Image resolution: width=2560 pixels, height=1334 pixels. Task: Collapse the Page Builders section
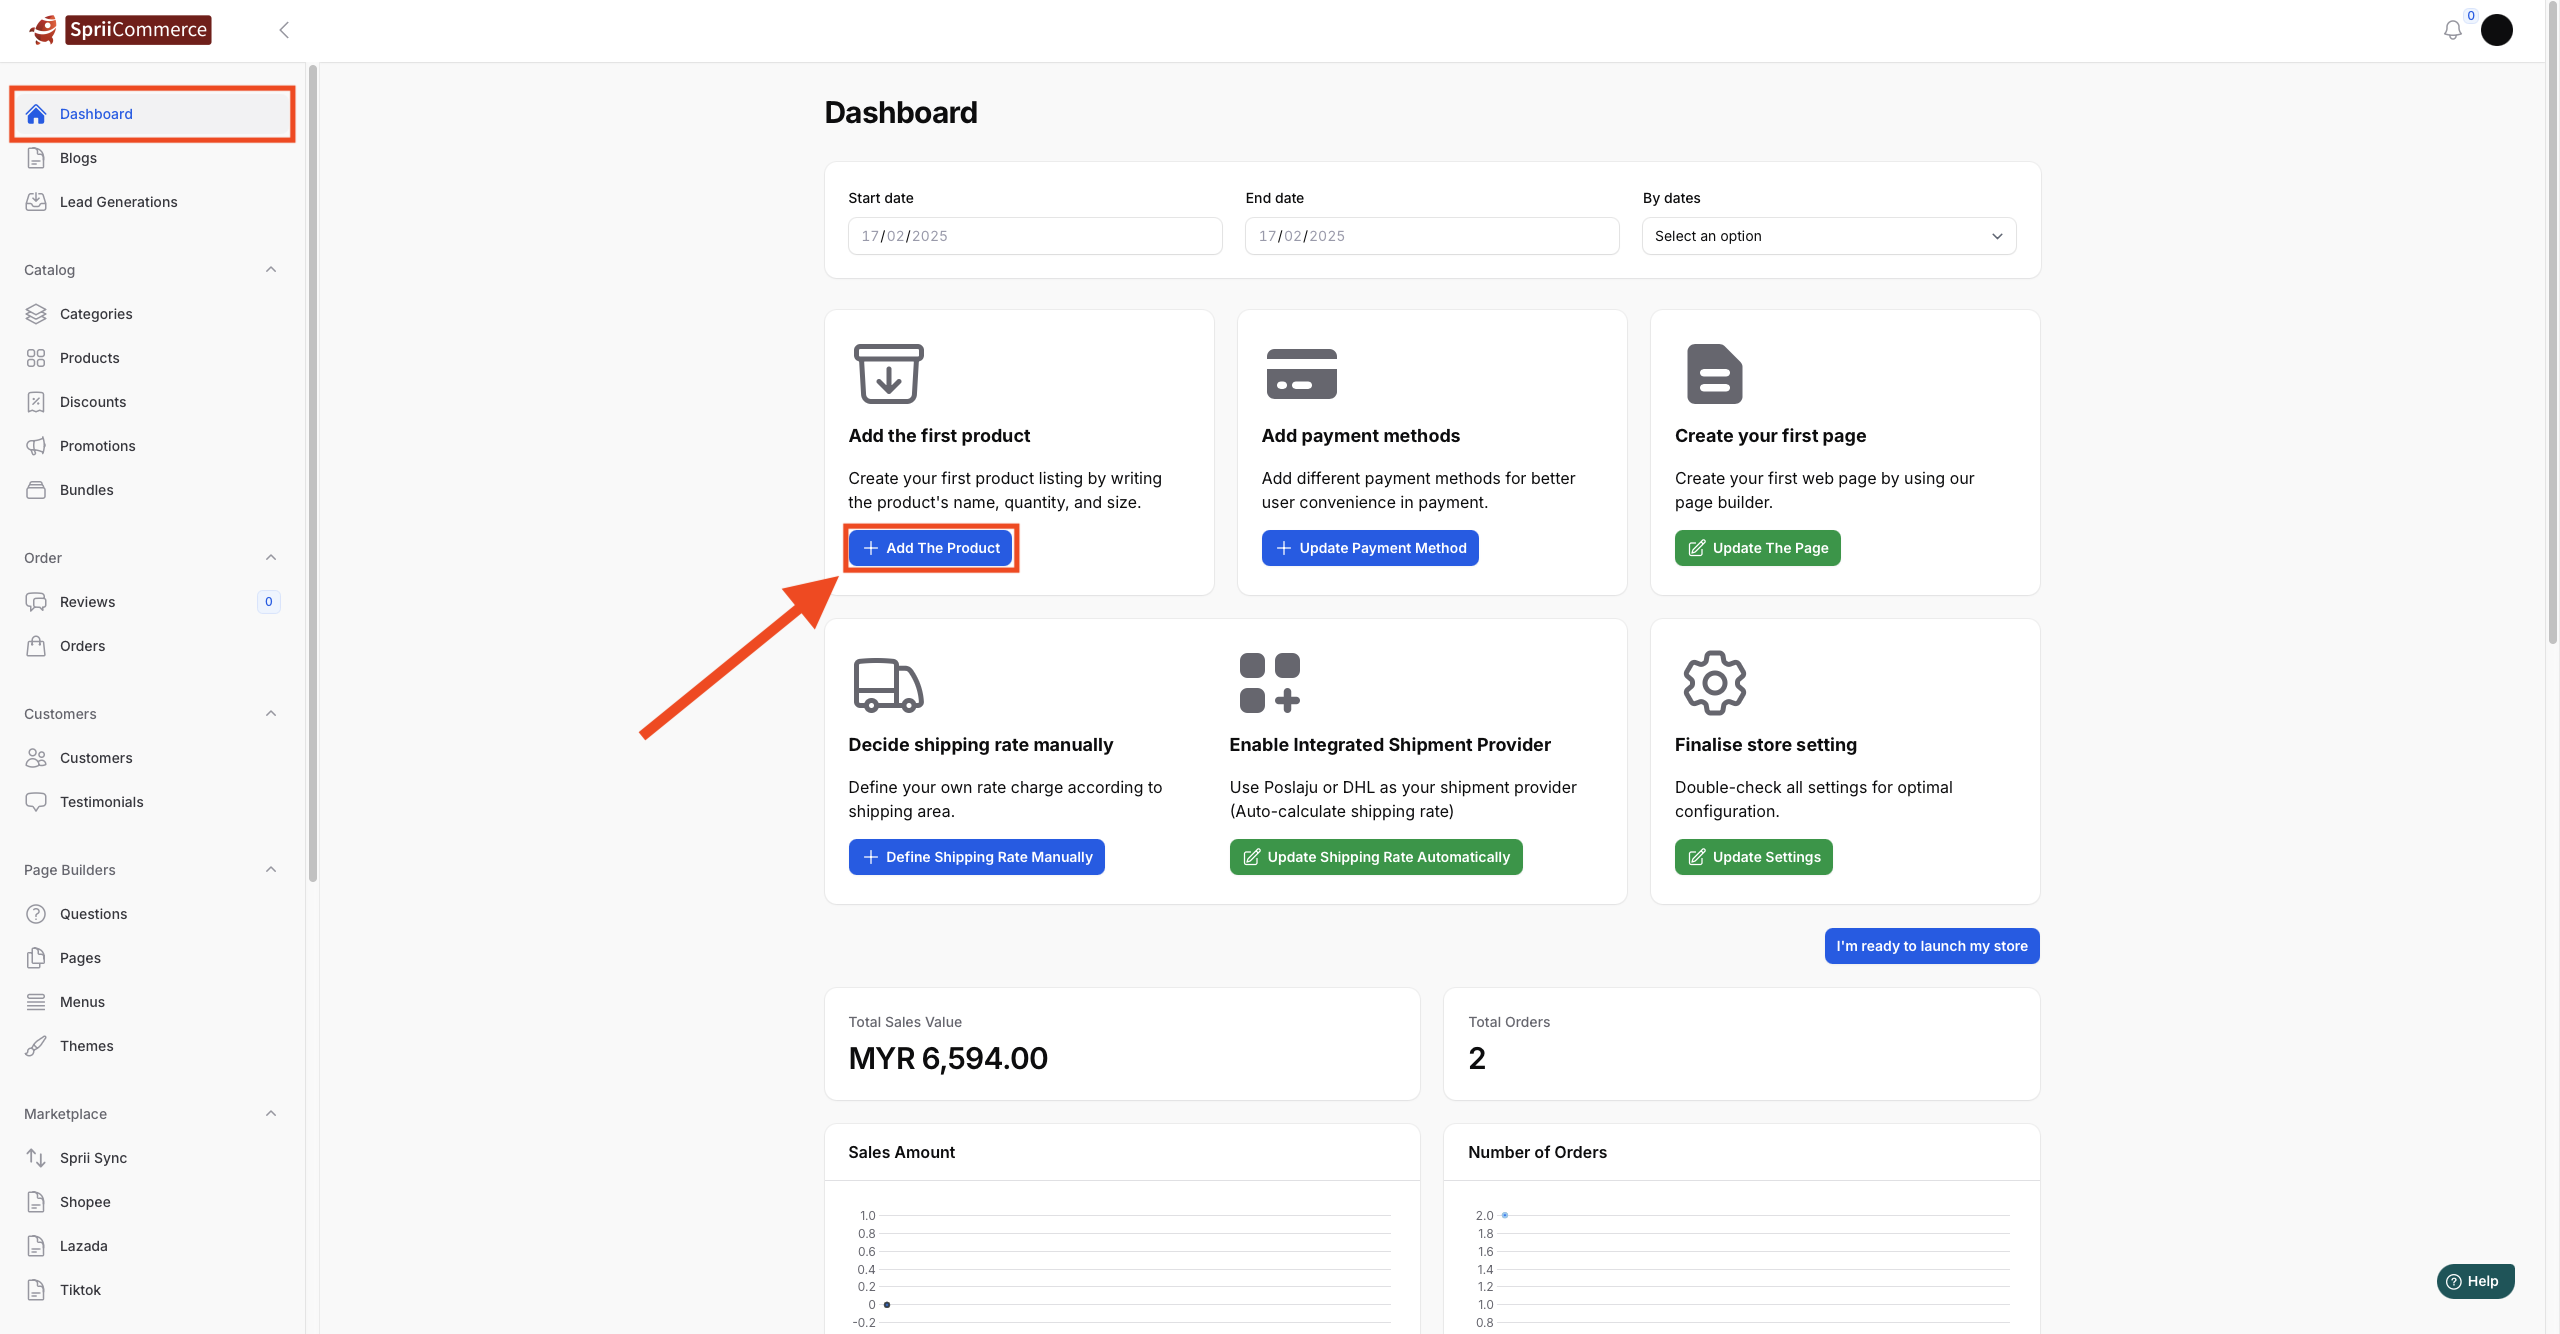tap(271, 869)
